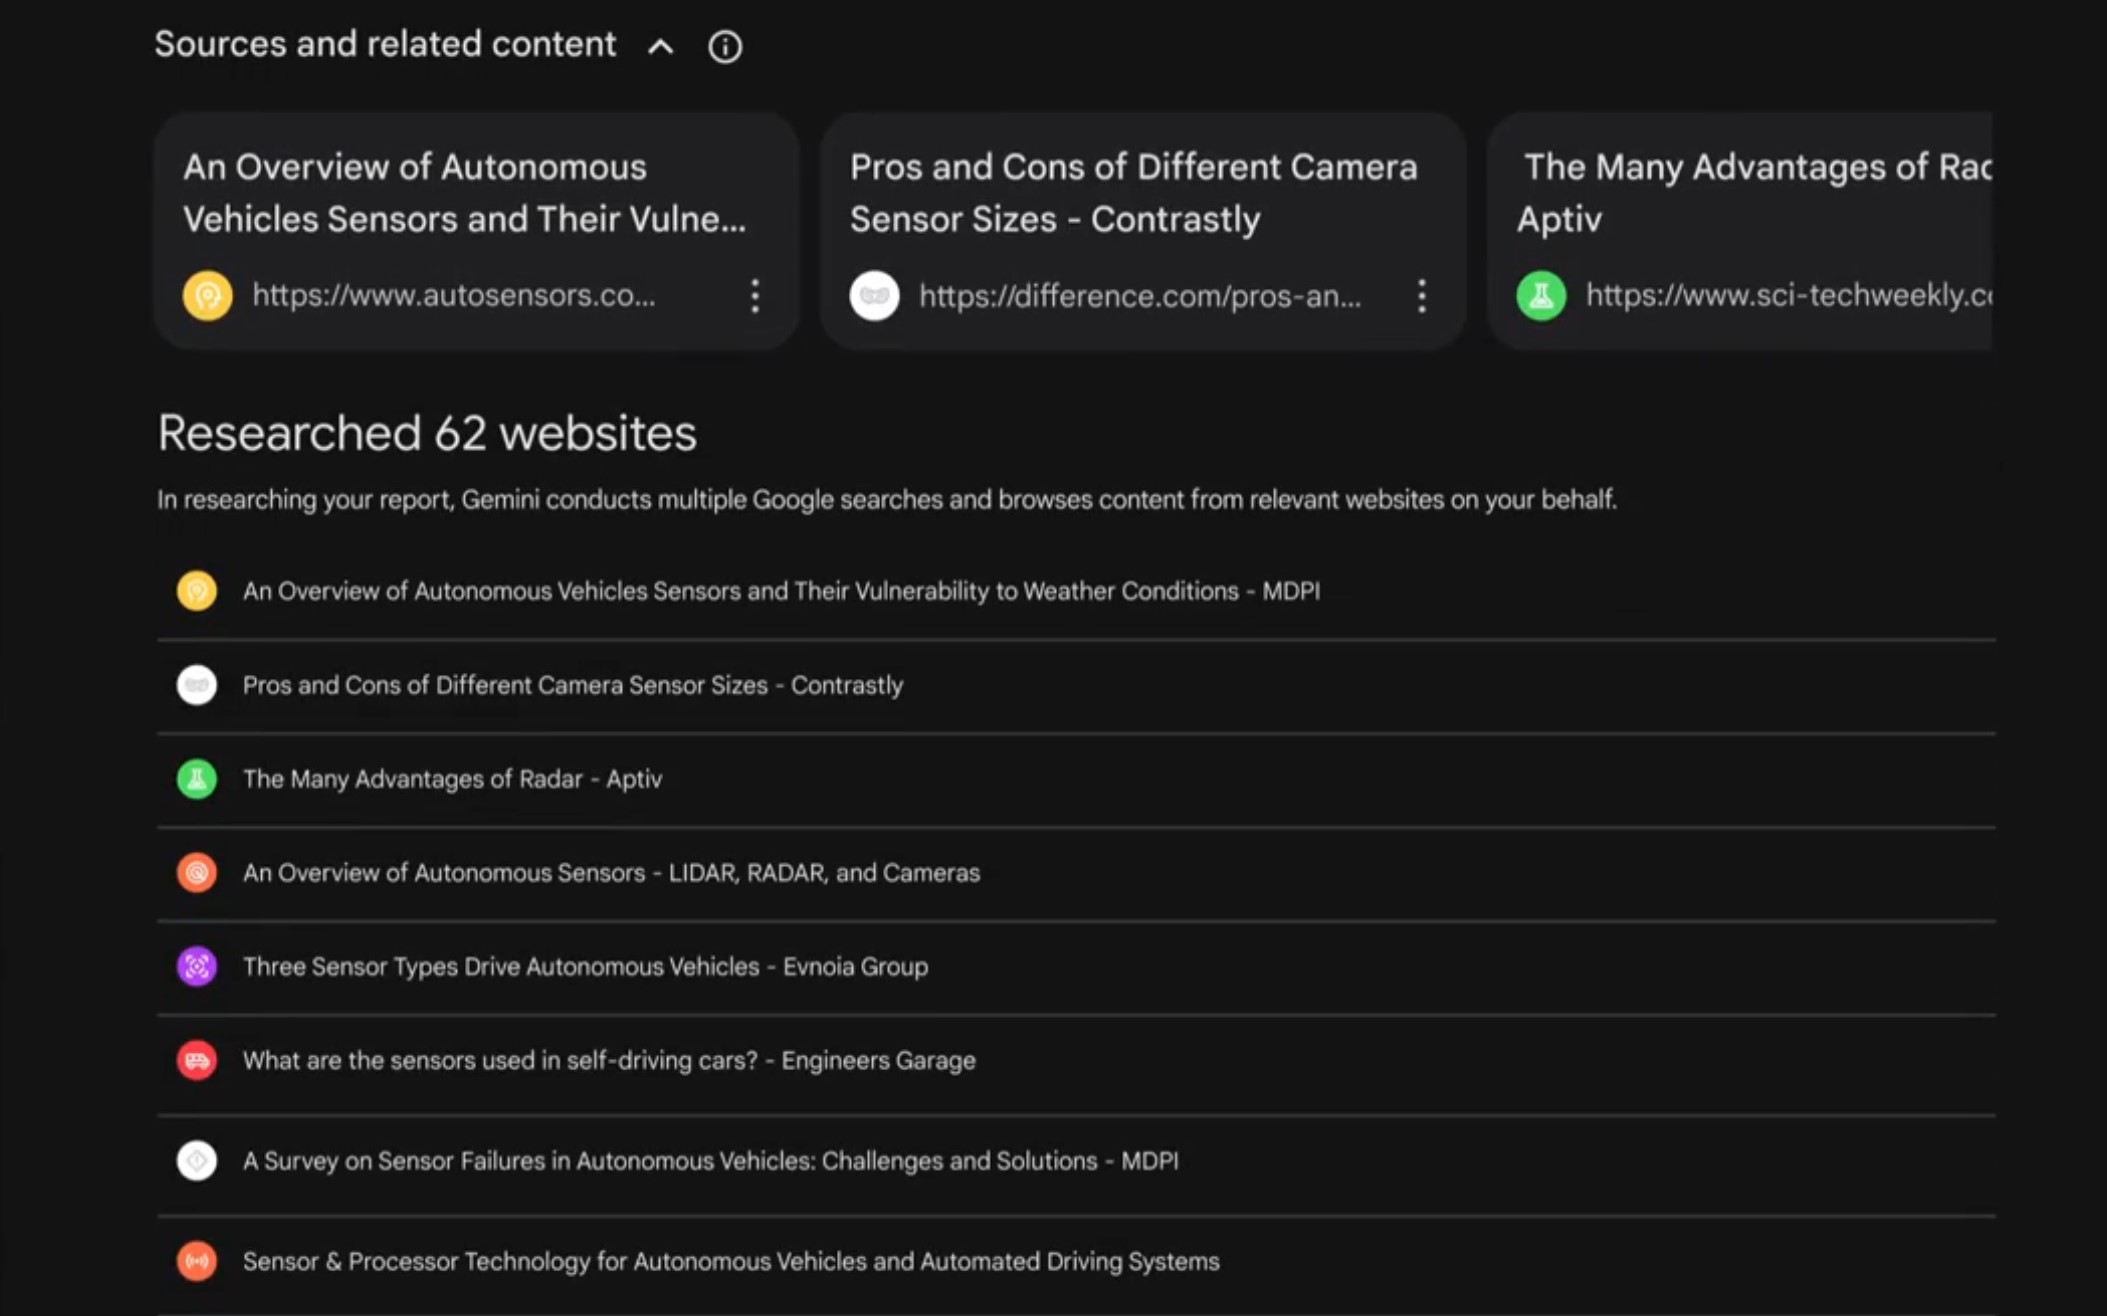
Task: Open 'Pros and Cons of Different Camera Sensor Sizes' list link
Action: coord(573,685)
